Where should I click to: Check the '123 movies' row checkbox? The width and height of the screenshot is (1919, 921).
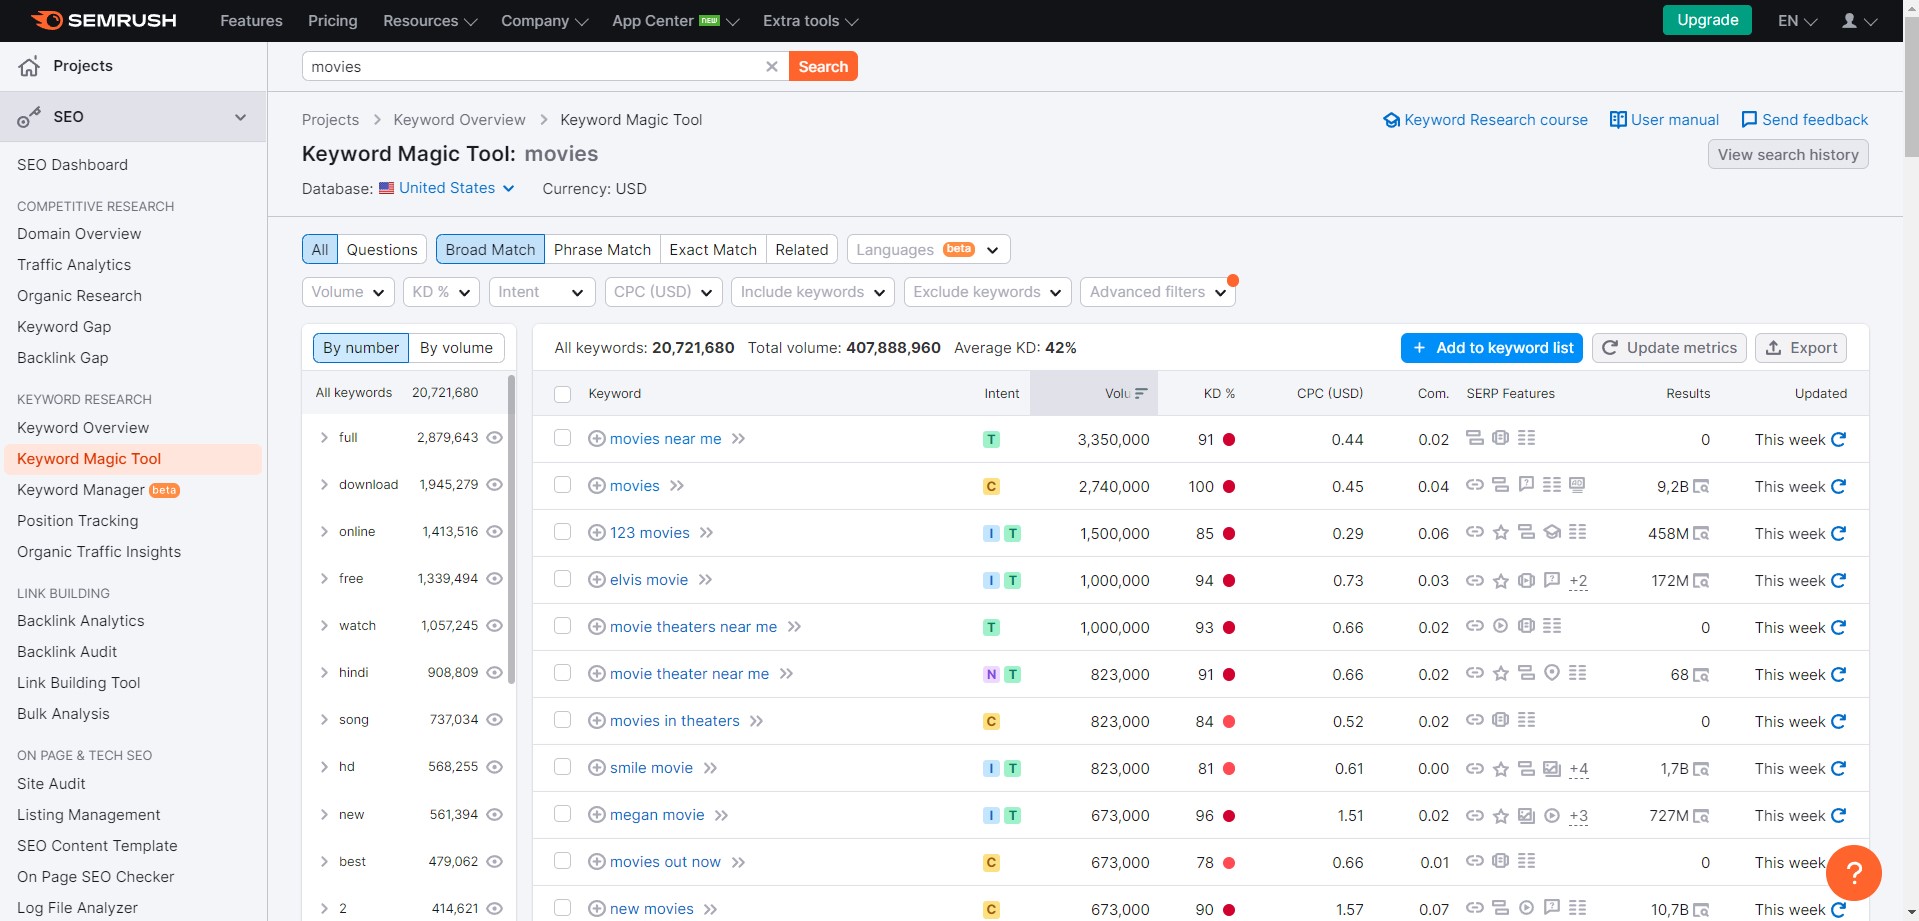(x=563, y=532)
